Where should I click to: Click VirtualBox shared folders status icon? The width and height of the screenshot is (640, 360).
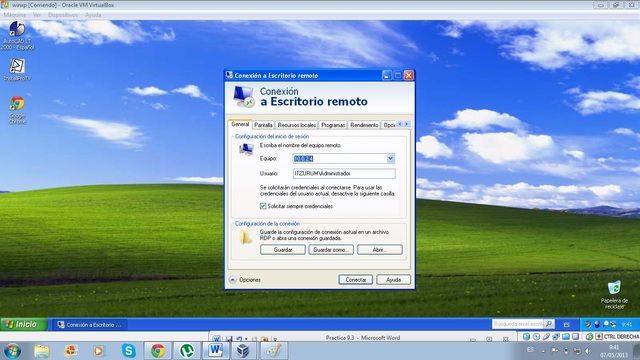pos(566,337)
